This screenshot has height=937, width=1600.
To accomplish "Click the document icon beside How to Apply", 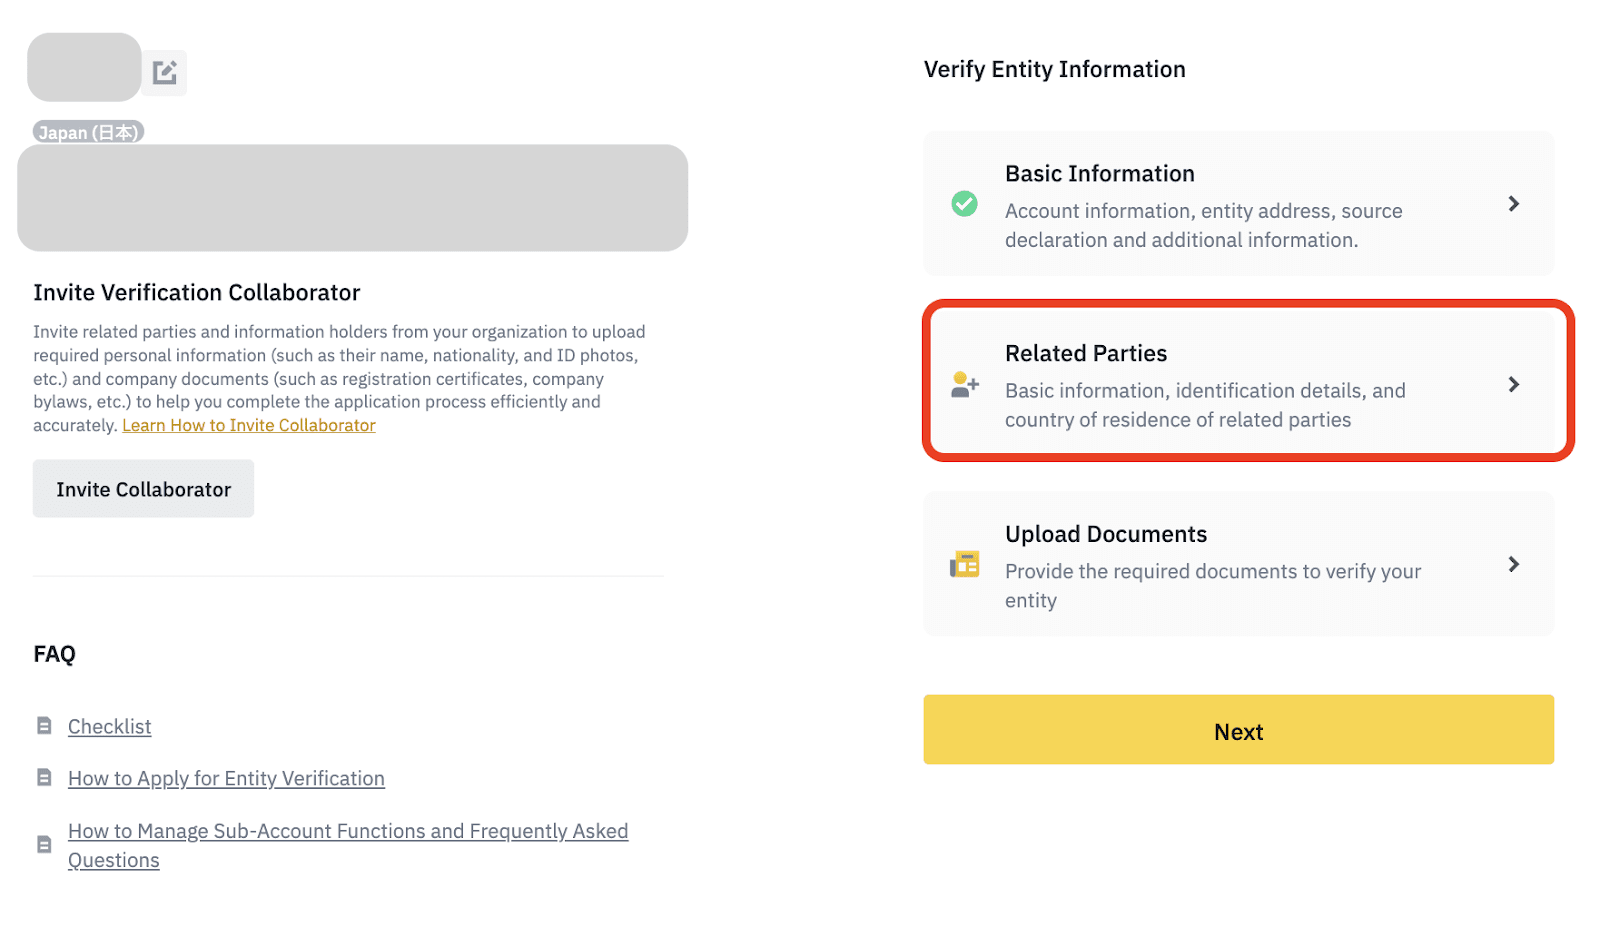I will tap(44, 778).
